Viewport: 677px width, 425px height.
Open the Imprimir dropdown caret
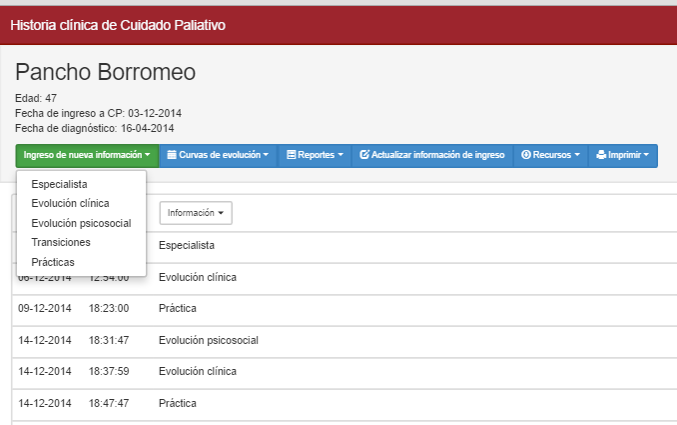pyautogui.click(x=647, y=156)
